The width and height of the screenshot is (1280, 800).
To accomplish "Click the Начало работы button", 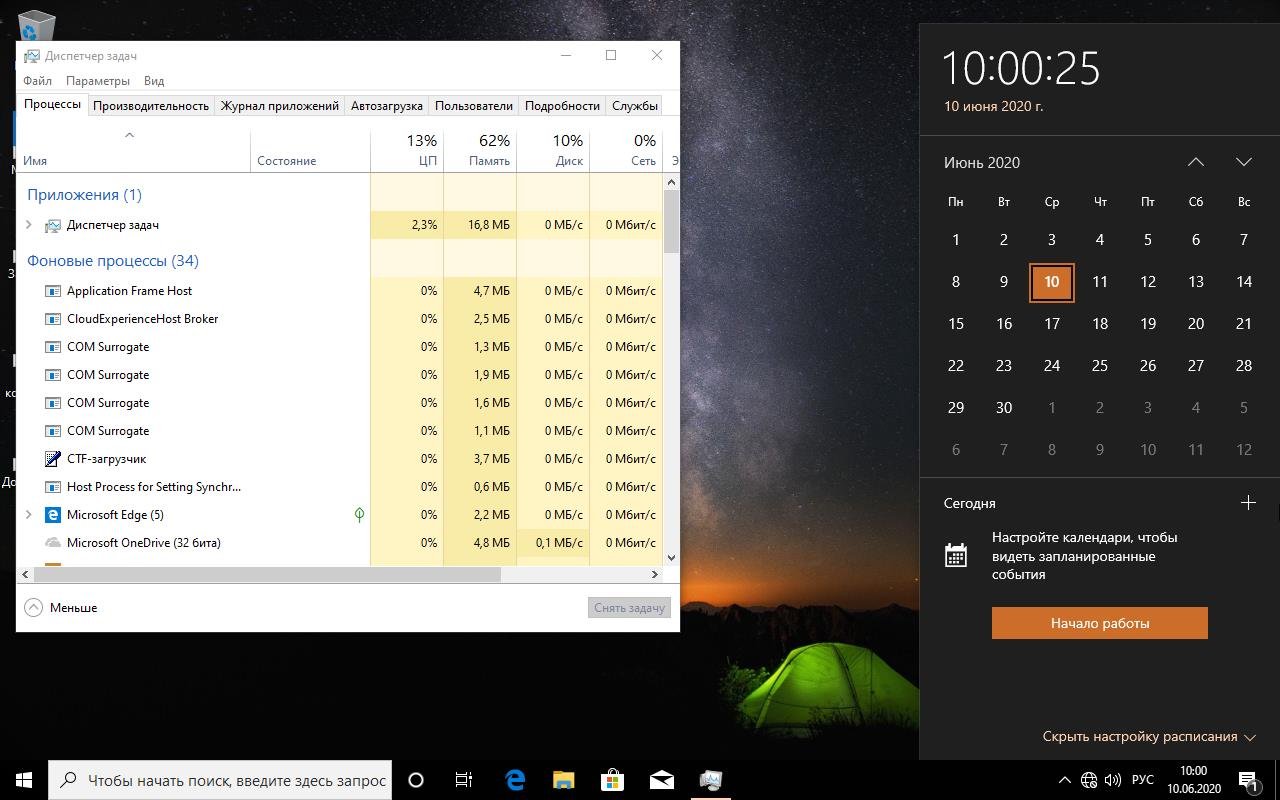I will 1099,623.
